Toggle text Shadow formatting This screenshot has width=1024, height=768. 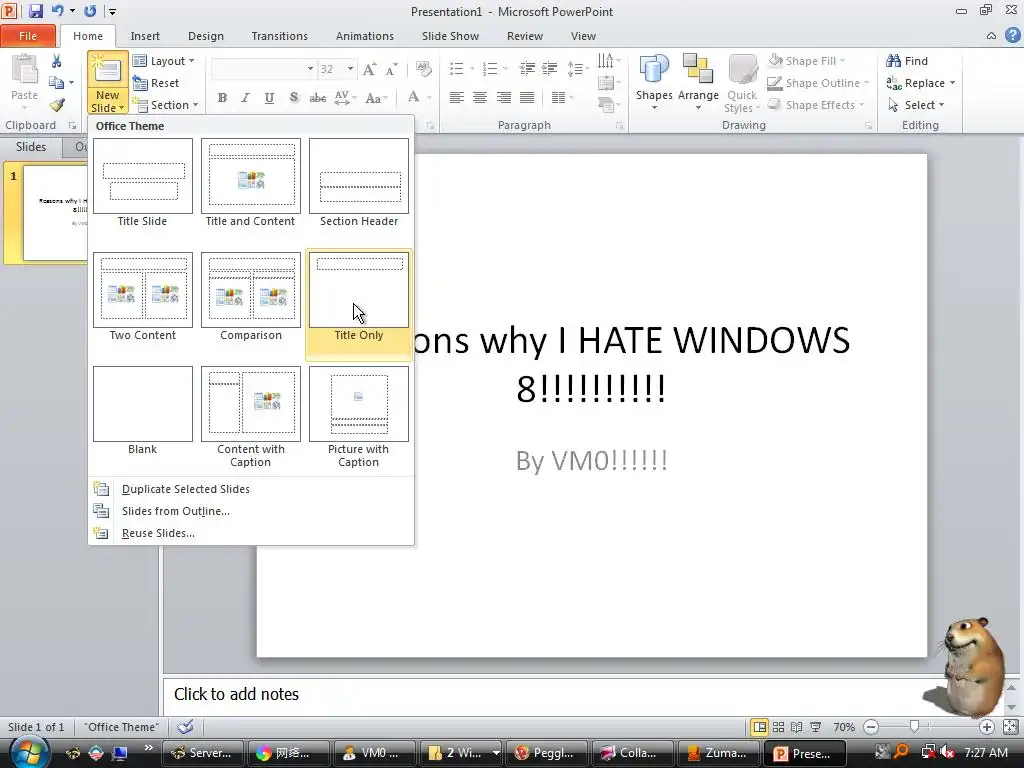click(x=293, y=98)
